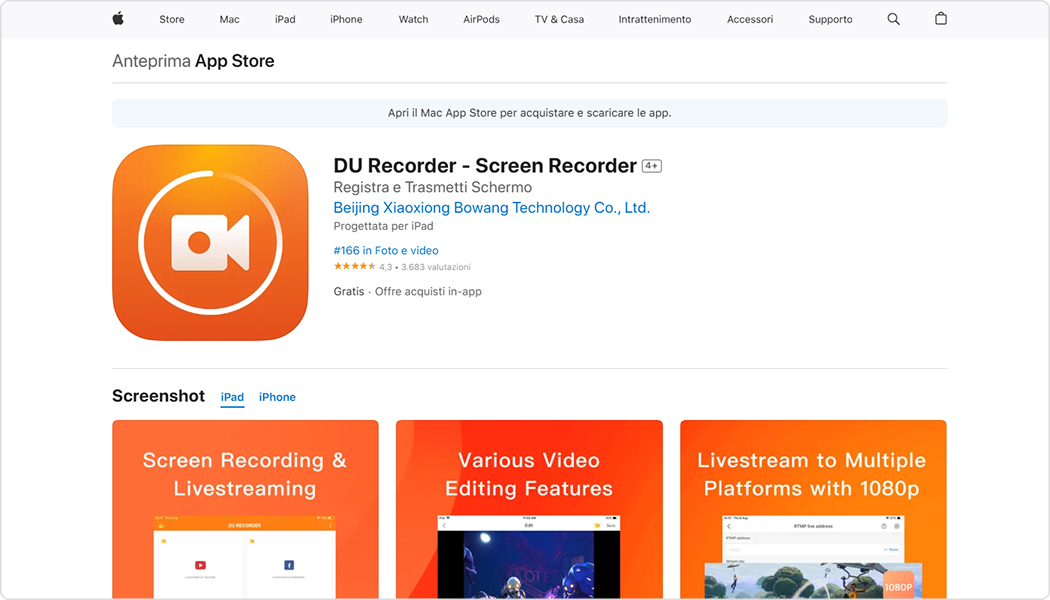The height and width of the screenshot is (600, 1050).
Task: Open TV & Casa menu item
Action: (559, 19)
